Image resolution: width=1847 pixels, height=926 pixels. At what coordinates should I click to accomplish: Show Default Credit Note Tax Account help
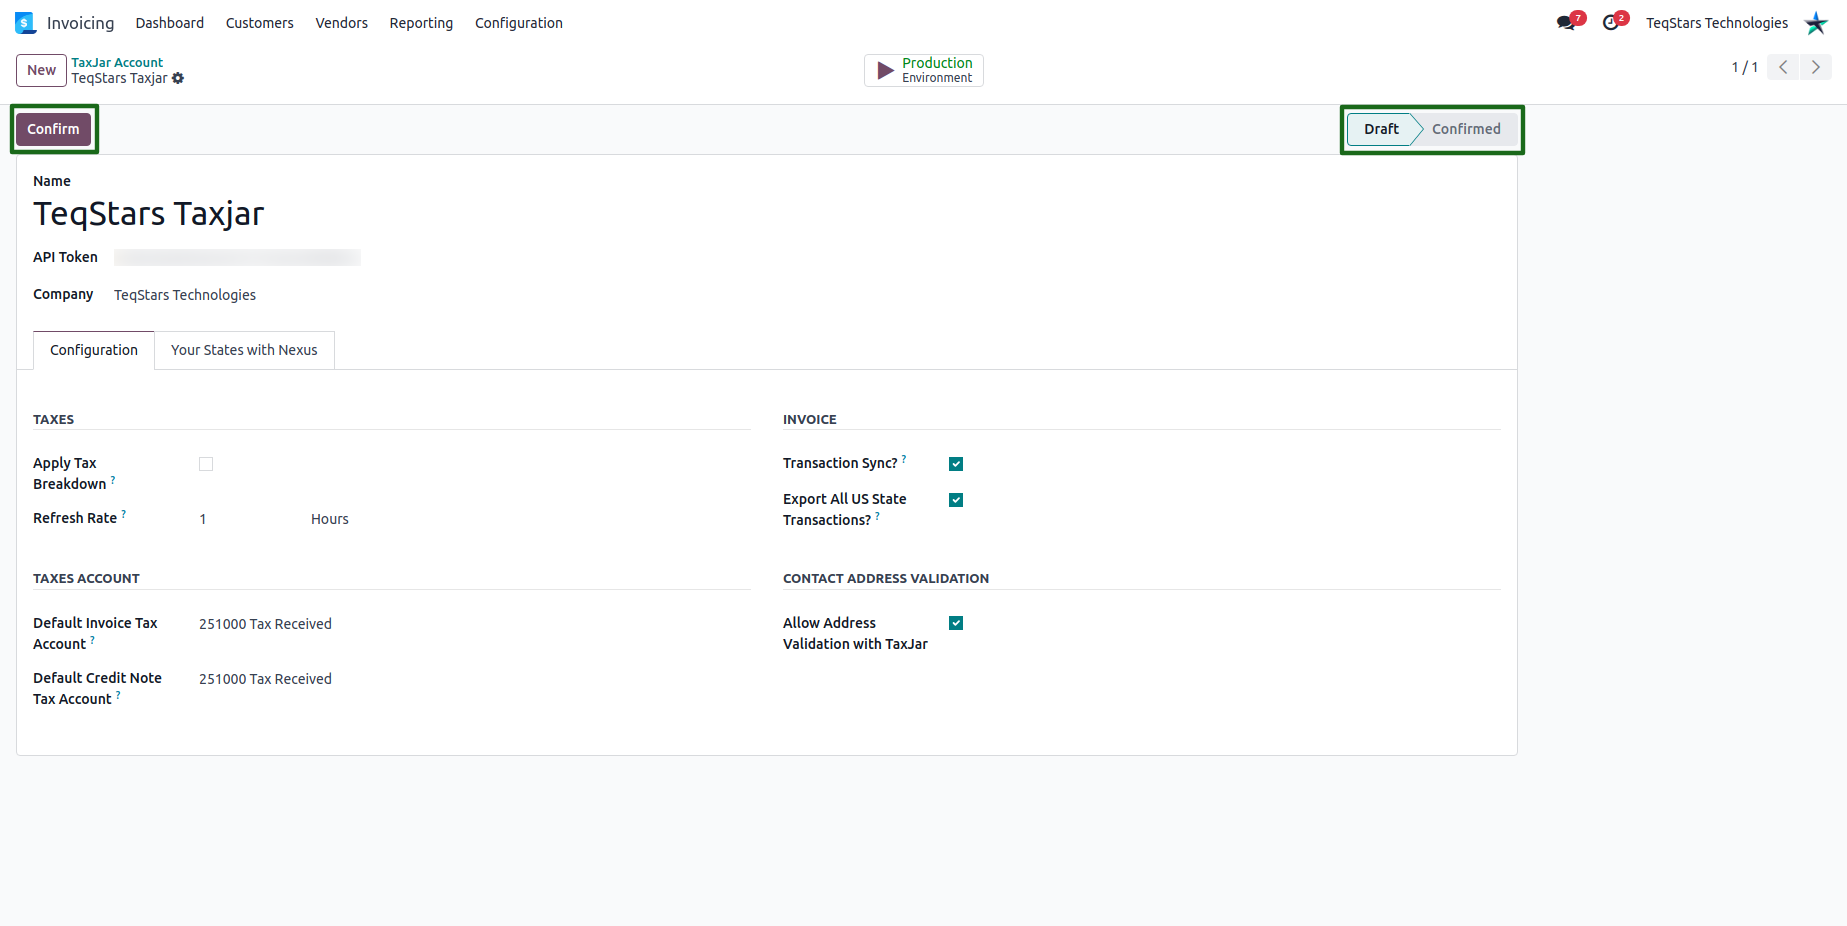tap(118, 695)
